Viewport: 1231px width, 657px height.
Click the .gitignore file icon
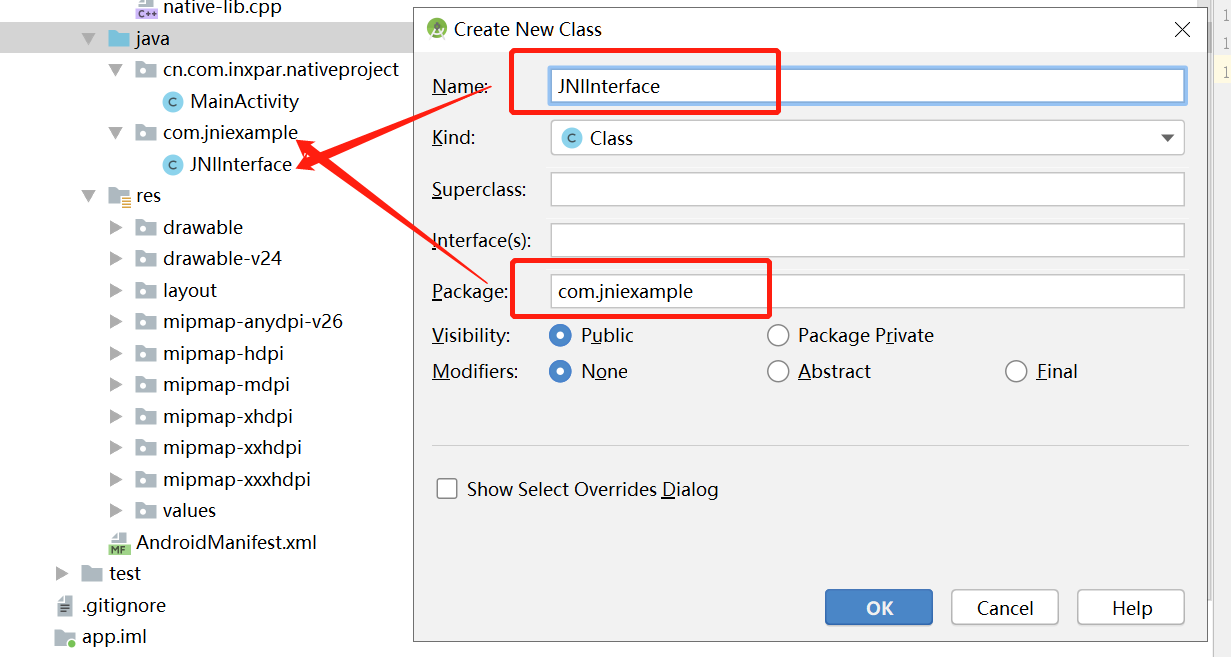pos(65,605)
